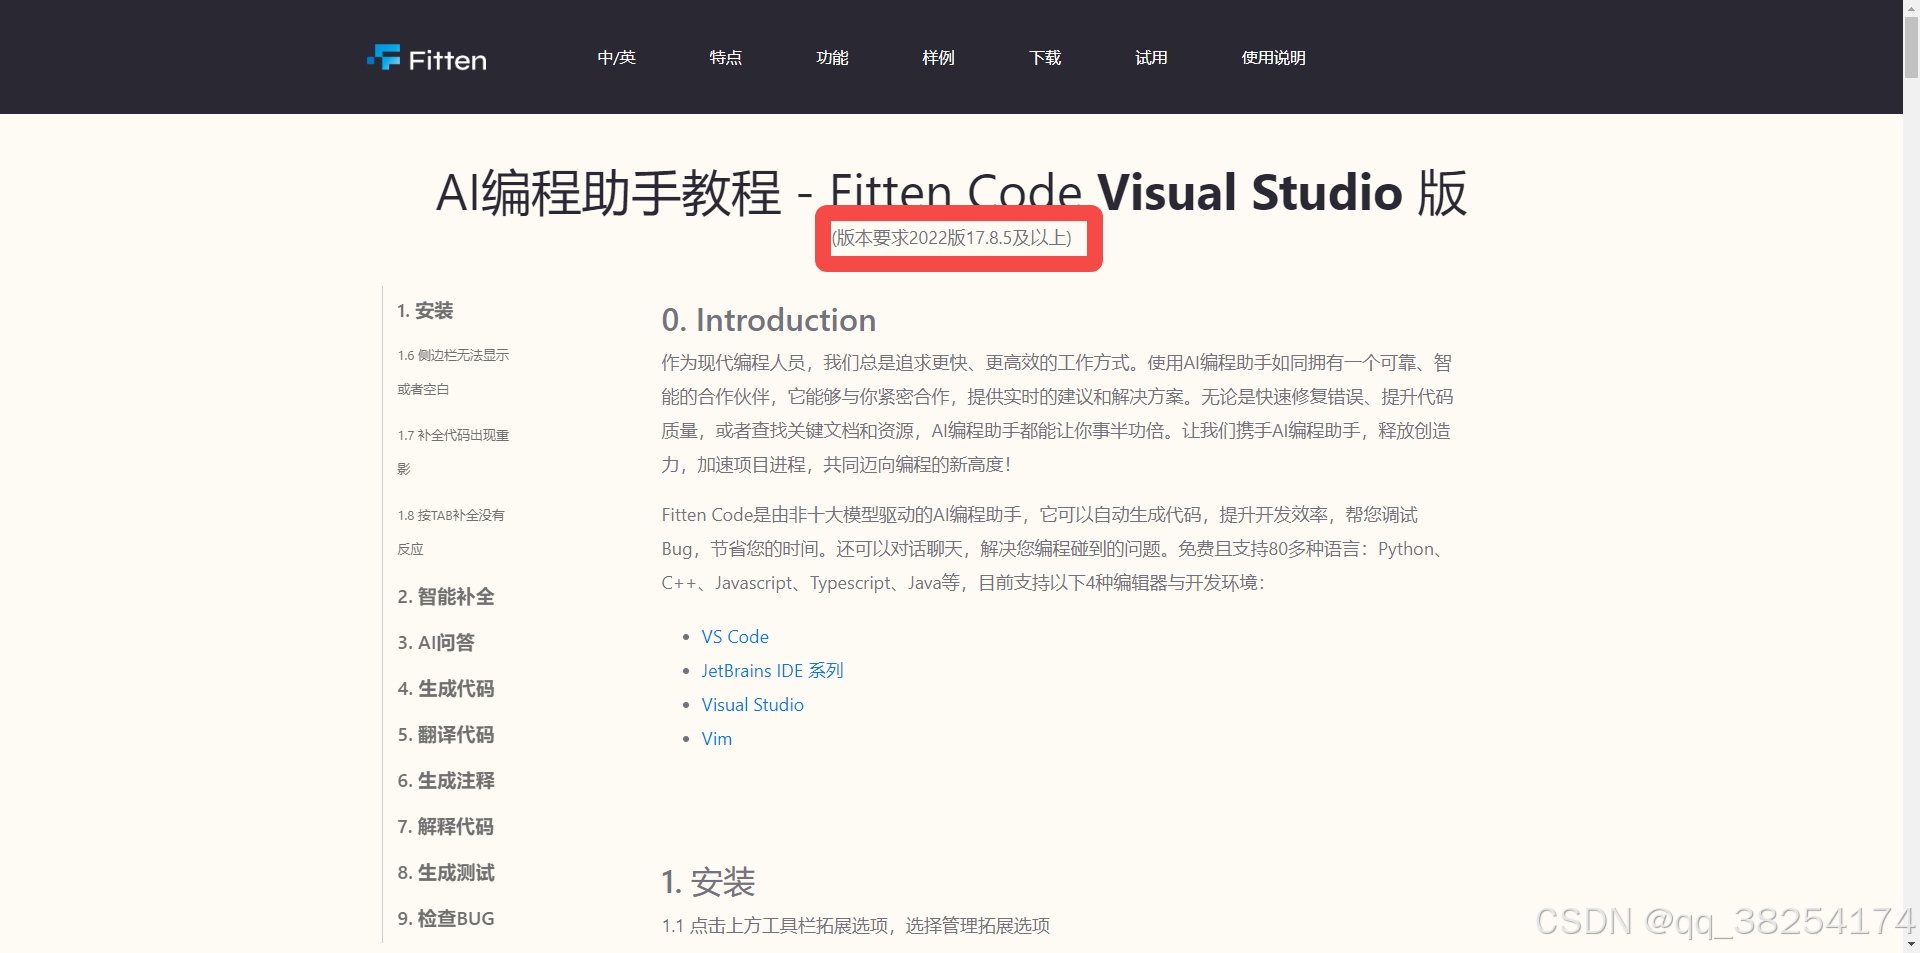Image resolution: width=1920 pixels, height=953 pixels.
Task: Open the 样例 navigation item
Action: point(938,57)
